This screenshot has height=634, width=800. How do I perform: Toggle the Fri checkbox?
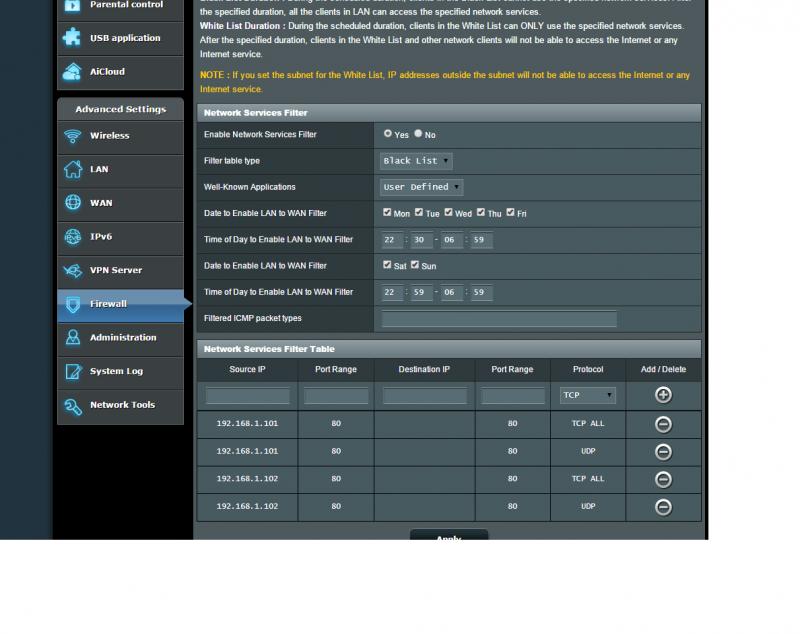pyautogui.click(x=510, y=212)
